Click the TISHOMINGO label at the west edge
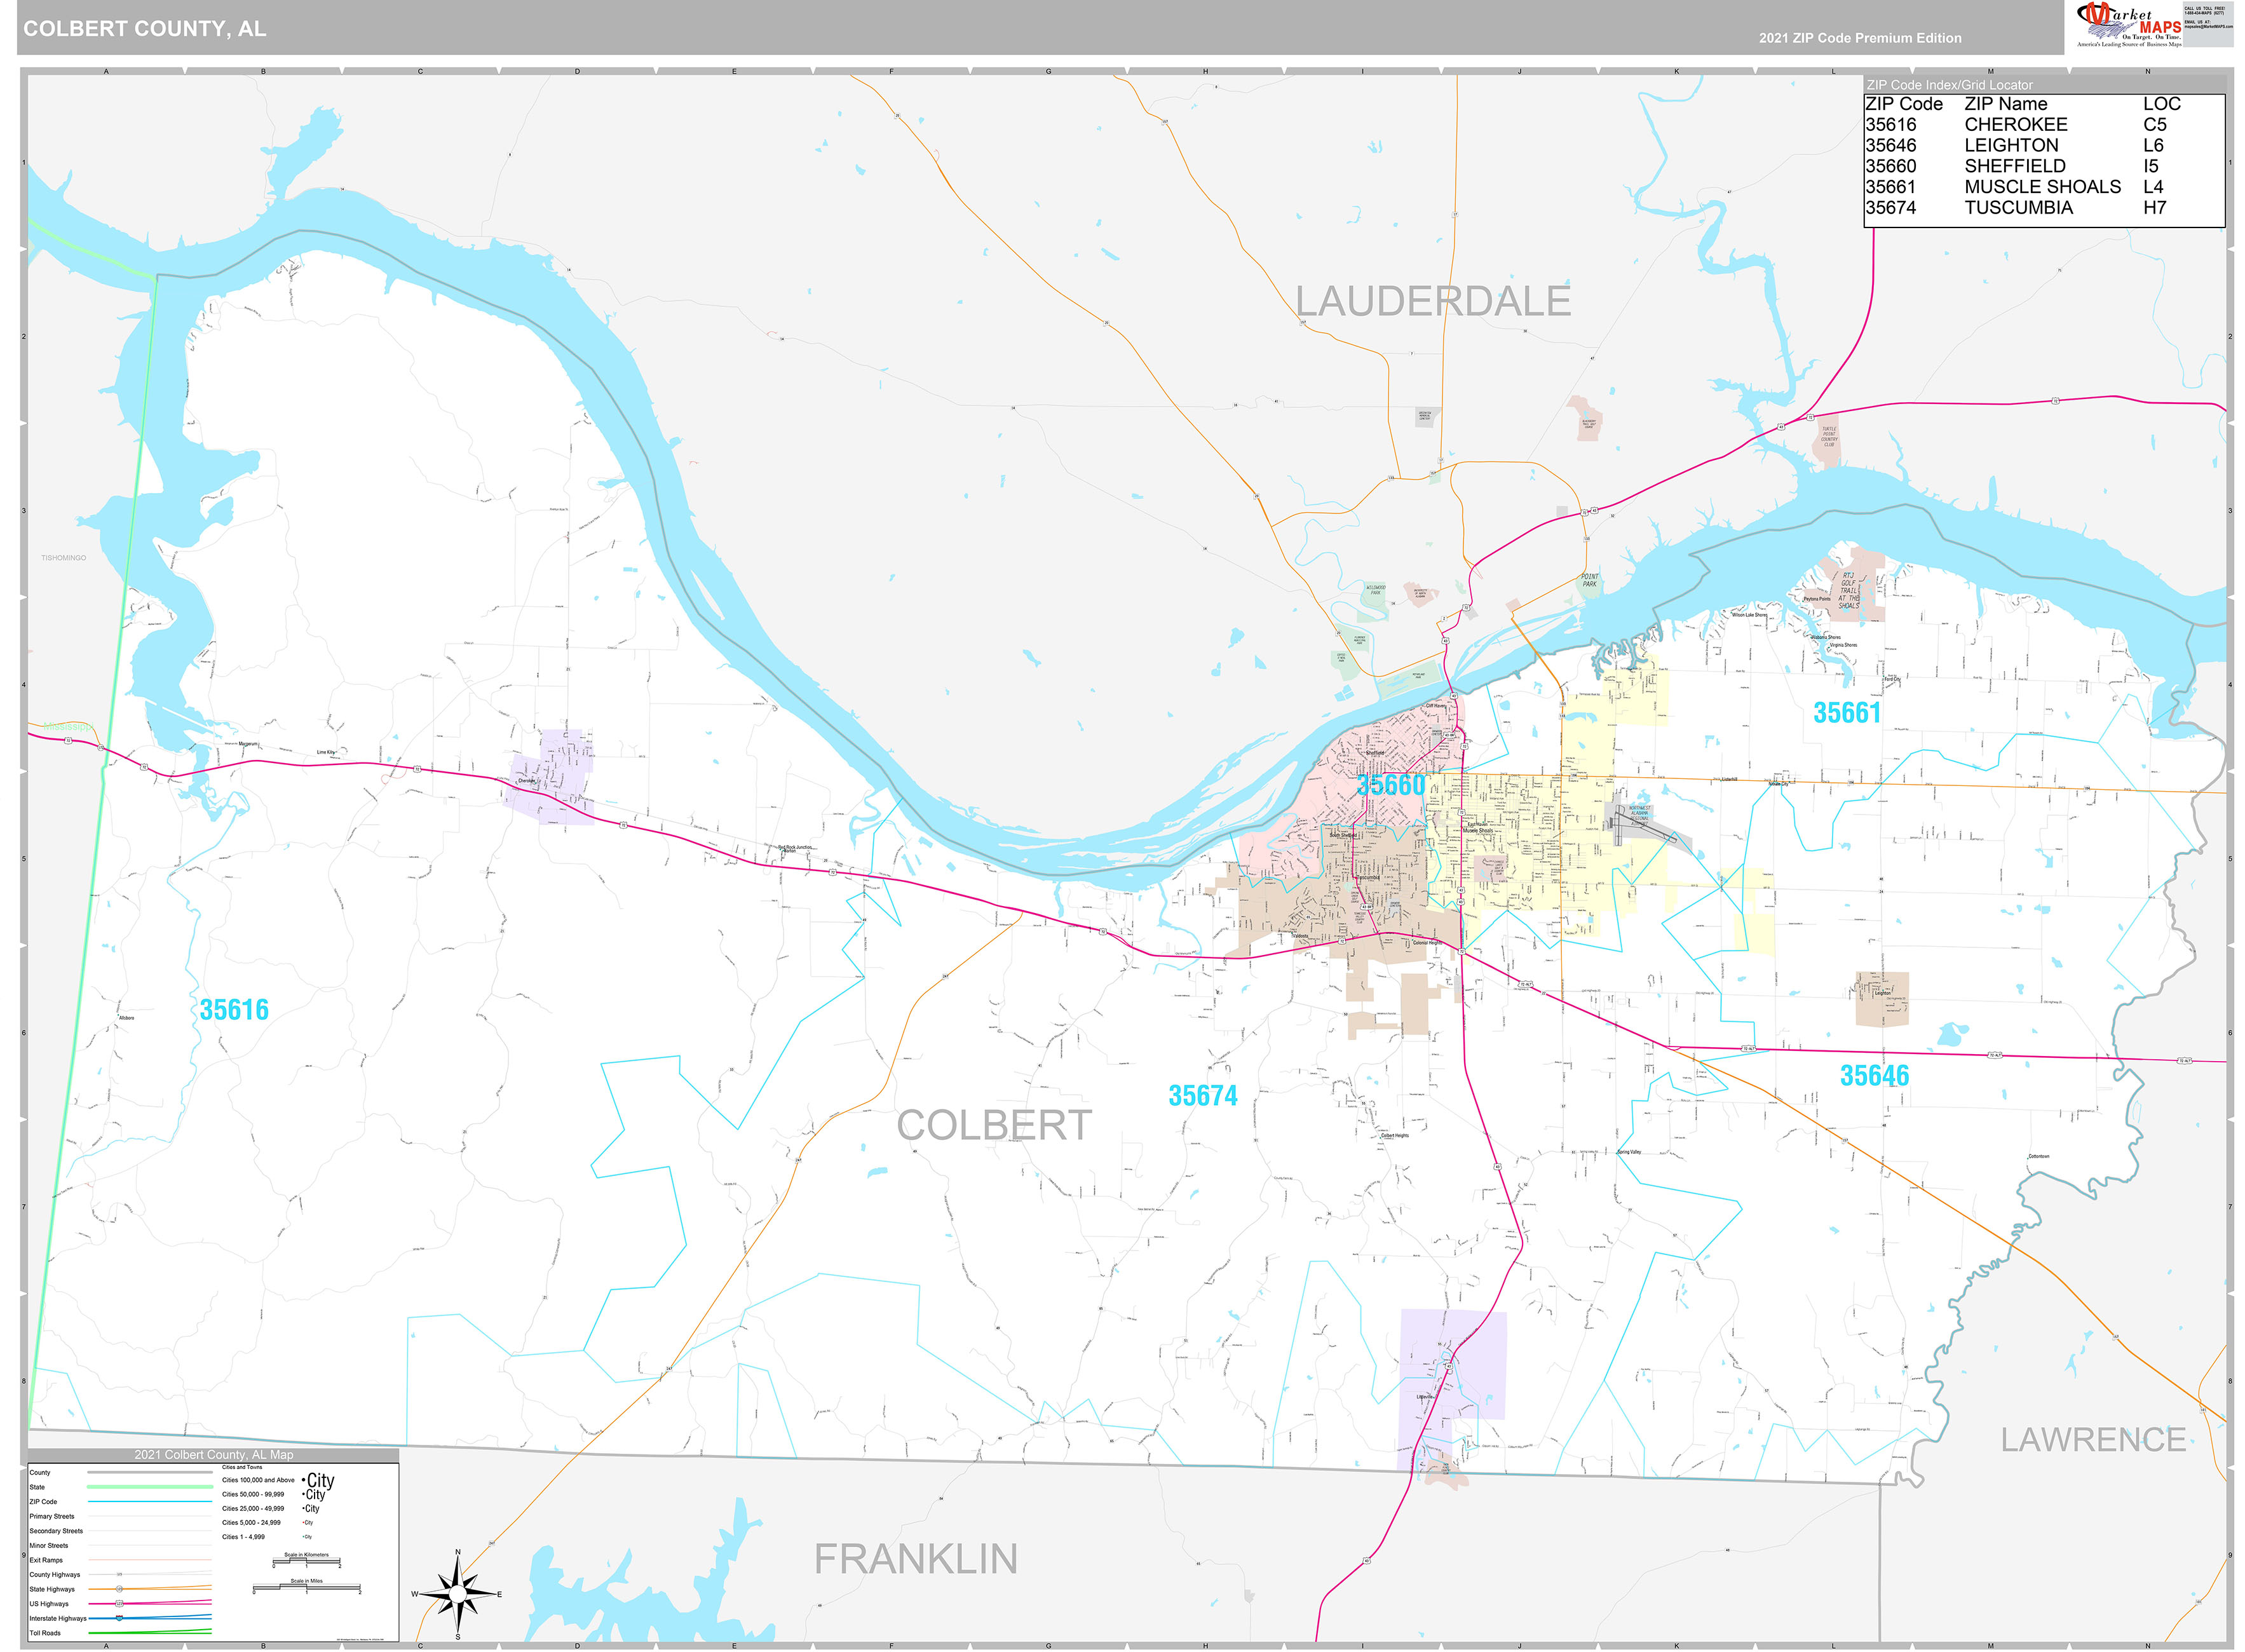Image resolution: width=2245 pixels, height=1652 pixels. 64,558
